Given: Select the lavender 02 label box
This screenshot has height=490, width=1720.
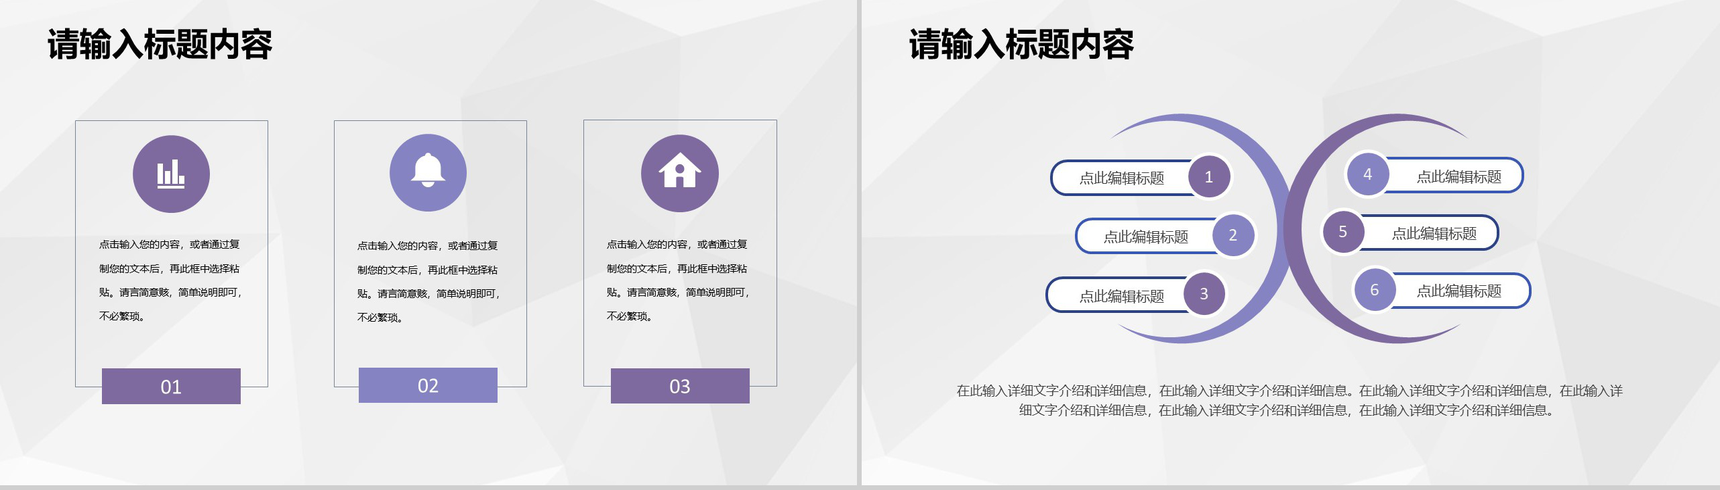Looking at the screenshot, I should click(x=428, y=385).
